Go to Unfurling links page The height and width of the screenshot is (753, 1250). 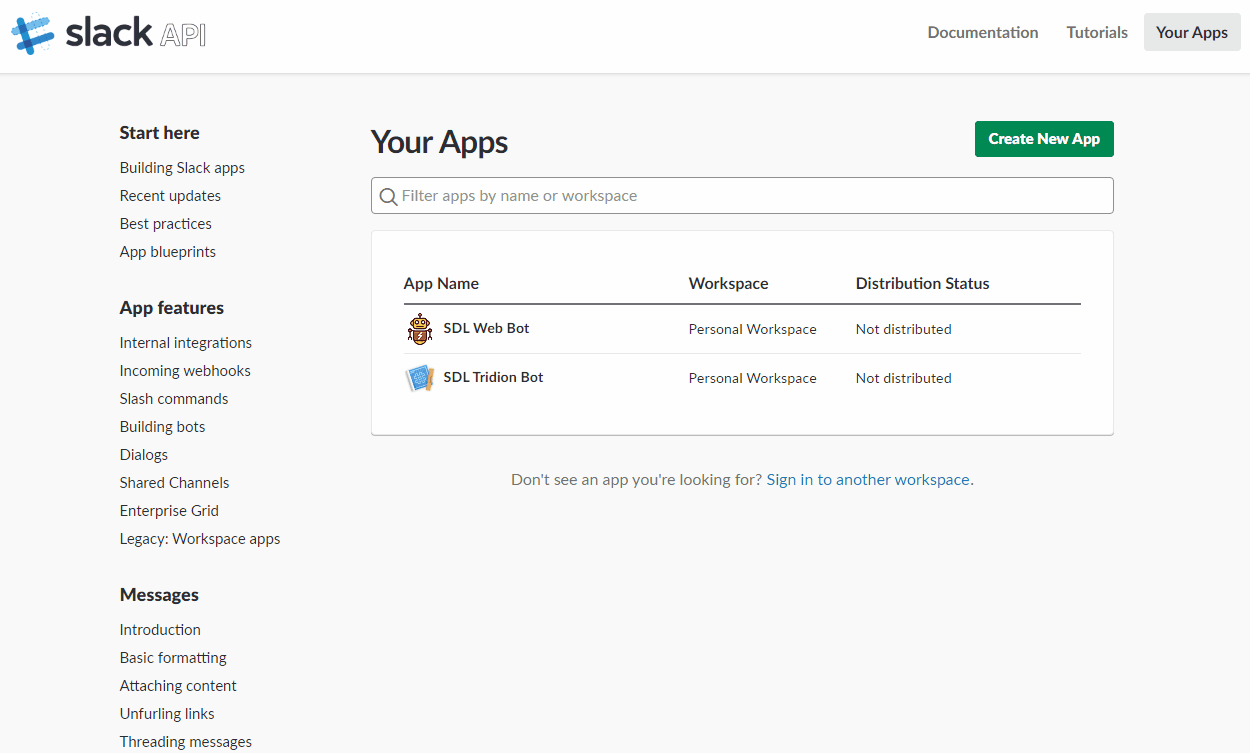pos(167,714)
